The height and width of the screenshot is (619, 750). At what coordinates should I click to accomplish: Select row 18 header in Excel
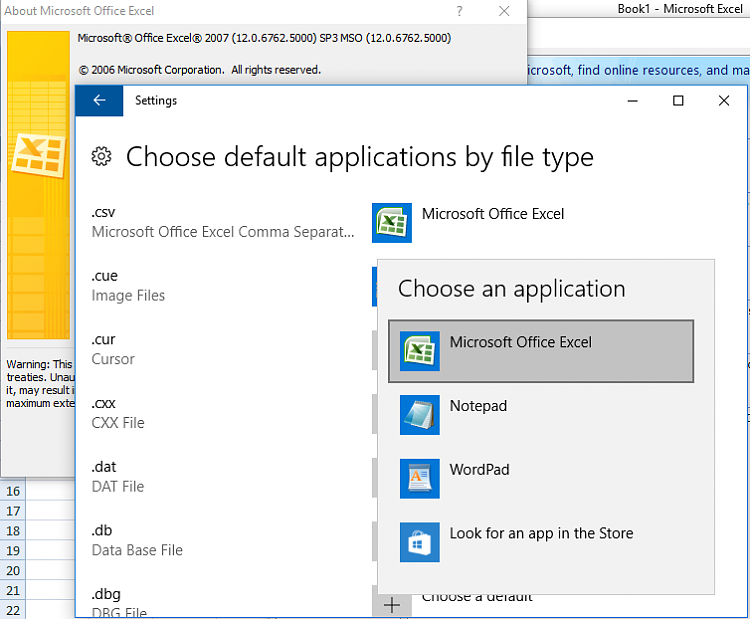pyautogui.click(x=13, y=531)
